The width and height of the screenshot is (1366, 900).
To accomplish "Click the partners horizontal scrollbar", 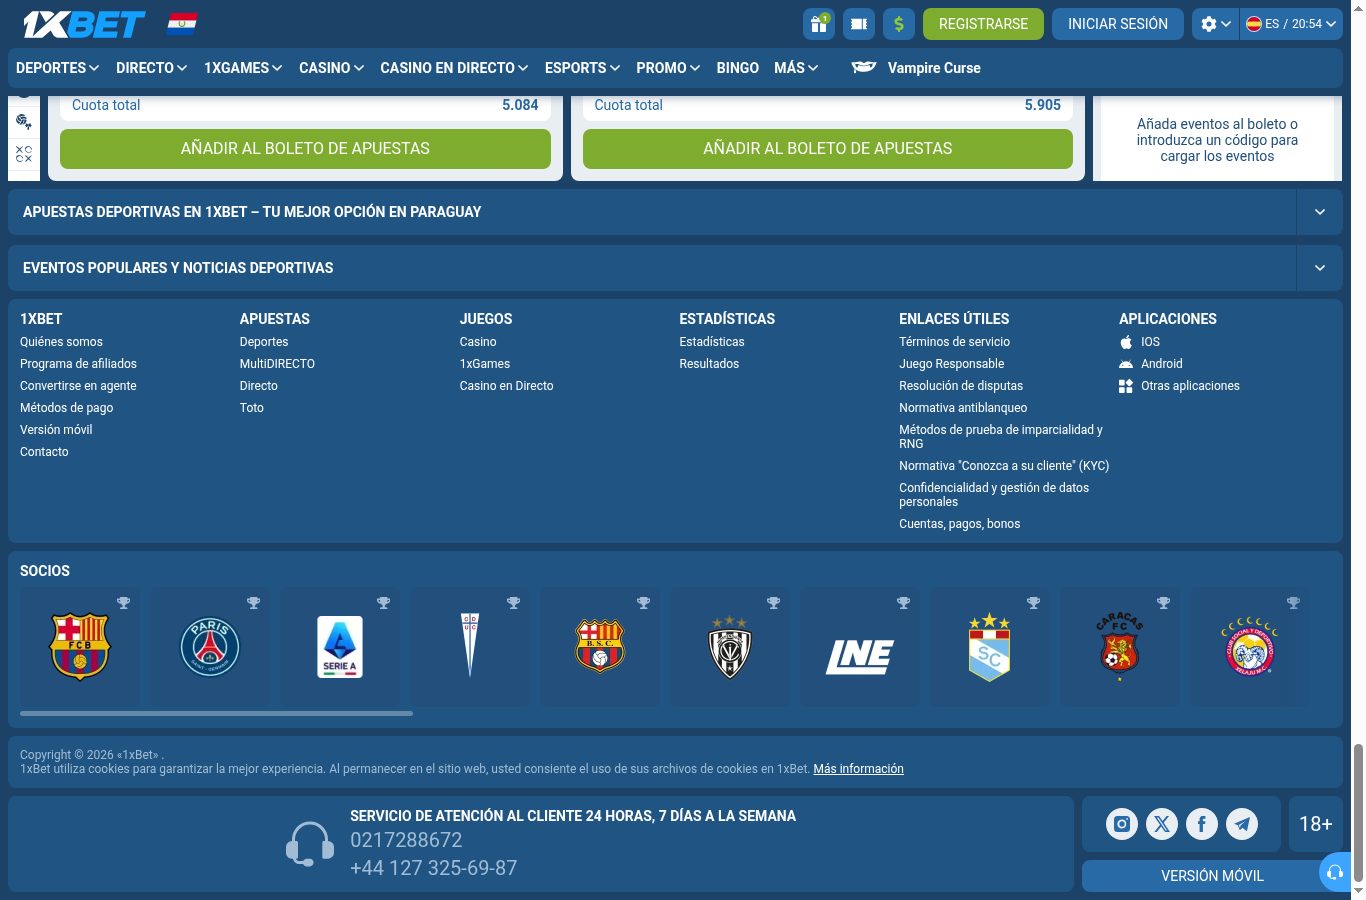I will 216,713.
